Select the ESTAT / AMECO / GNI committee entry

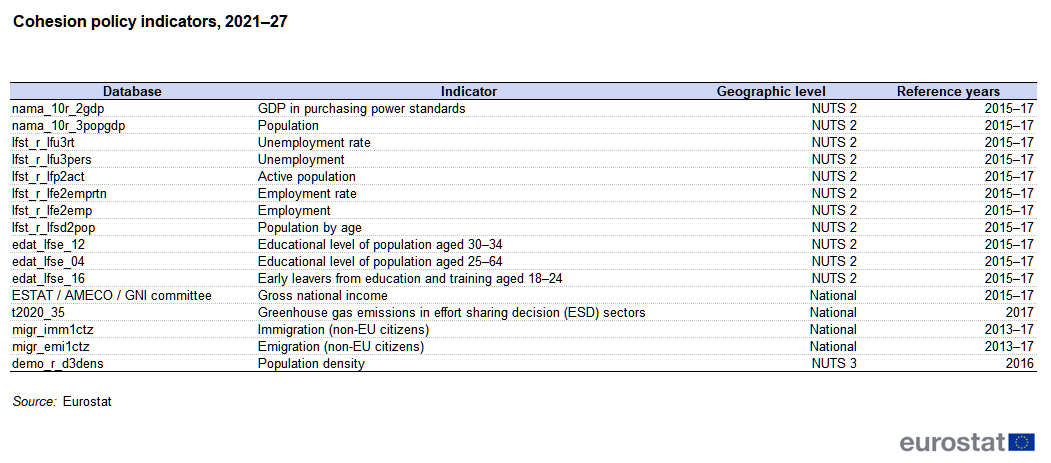[111, 295]
